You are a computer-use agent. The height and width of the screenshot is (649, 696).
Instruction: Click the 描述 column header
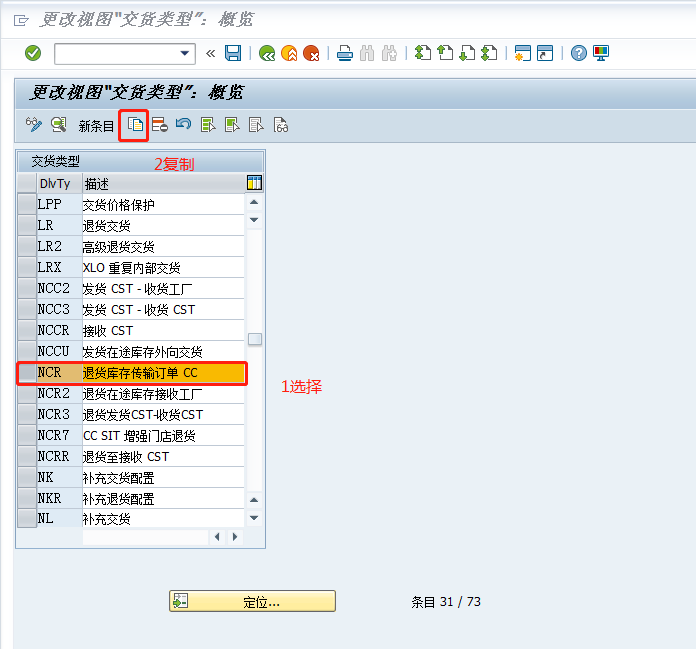point(164,183)
